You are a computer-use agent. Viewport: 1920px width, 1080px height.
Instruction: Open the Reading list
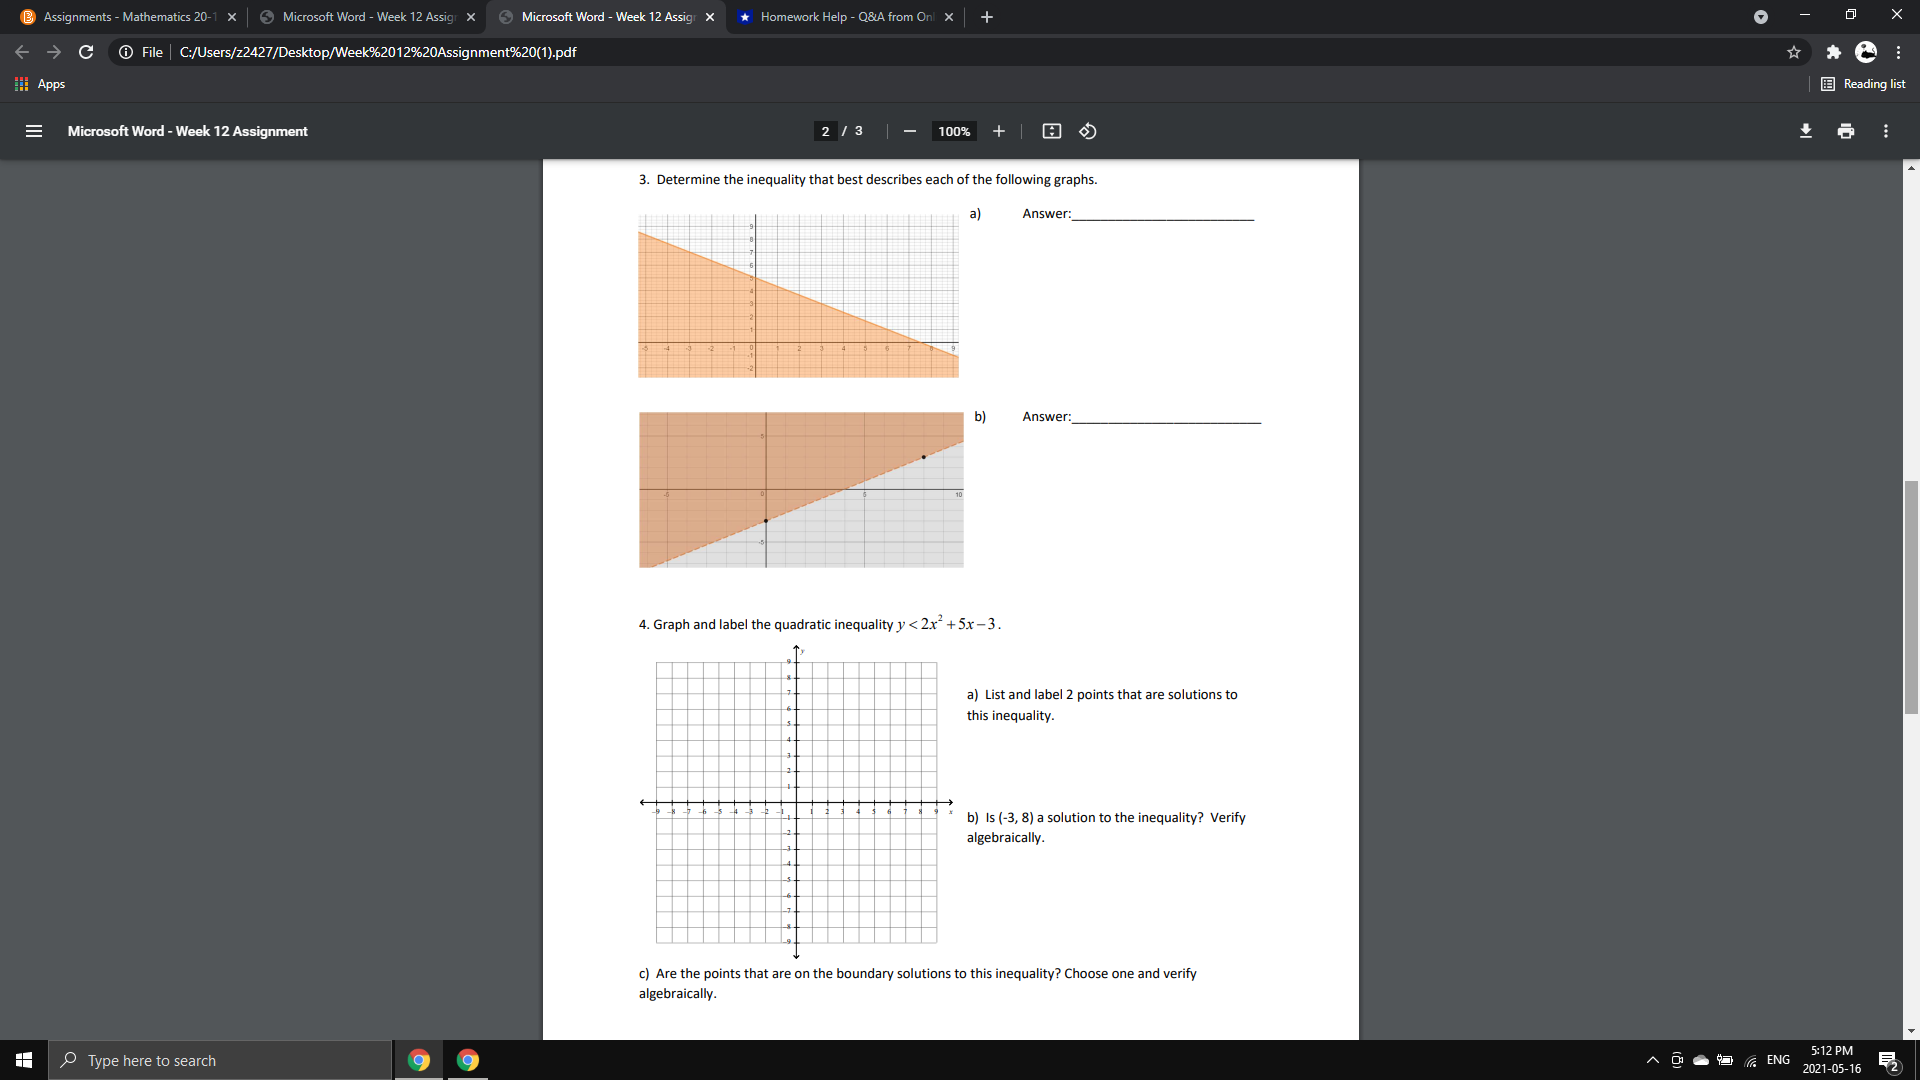tap(1863, 84)
